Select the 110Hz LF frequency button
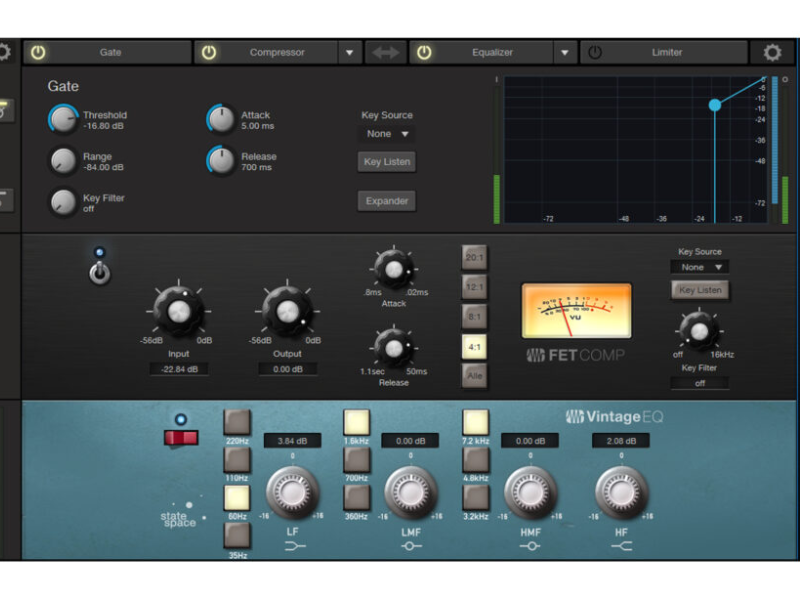800x600 pixels. coord(237,460)
